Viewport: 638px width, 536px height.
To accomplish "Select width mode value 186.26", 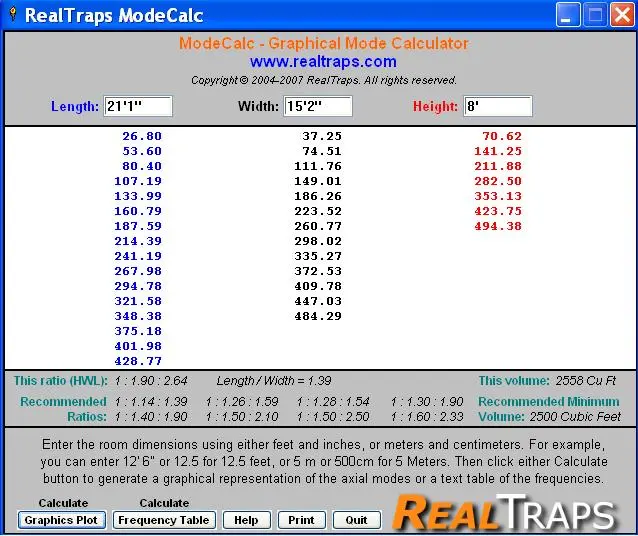I will click(318, 196).
